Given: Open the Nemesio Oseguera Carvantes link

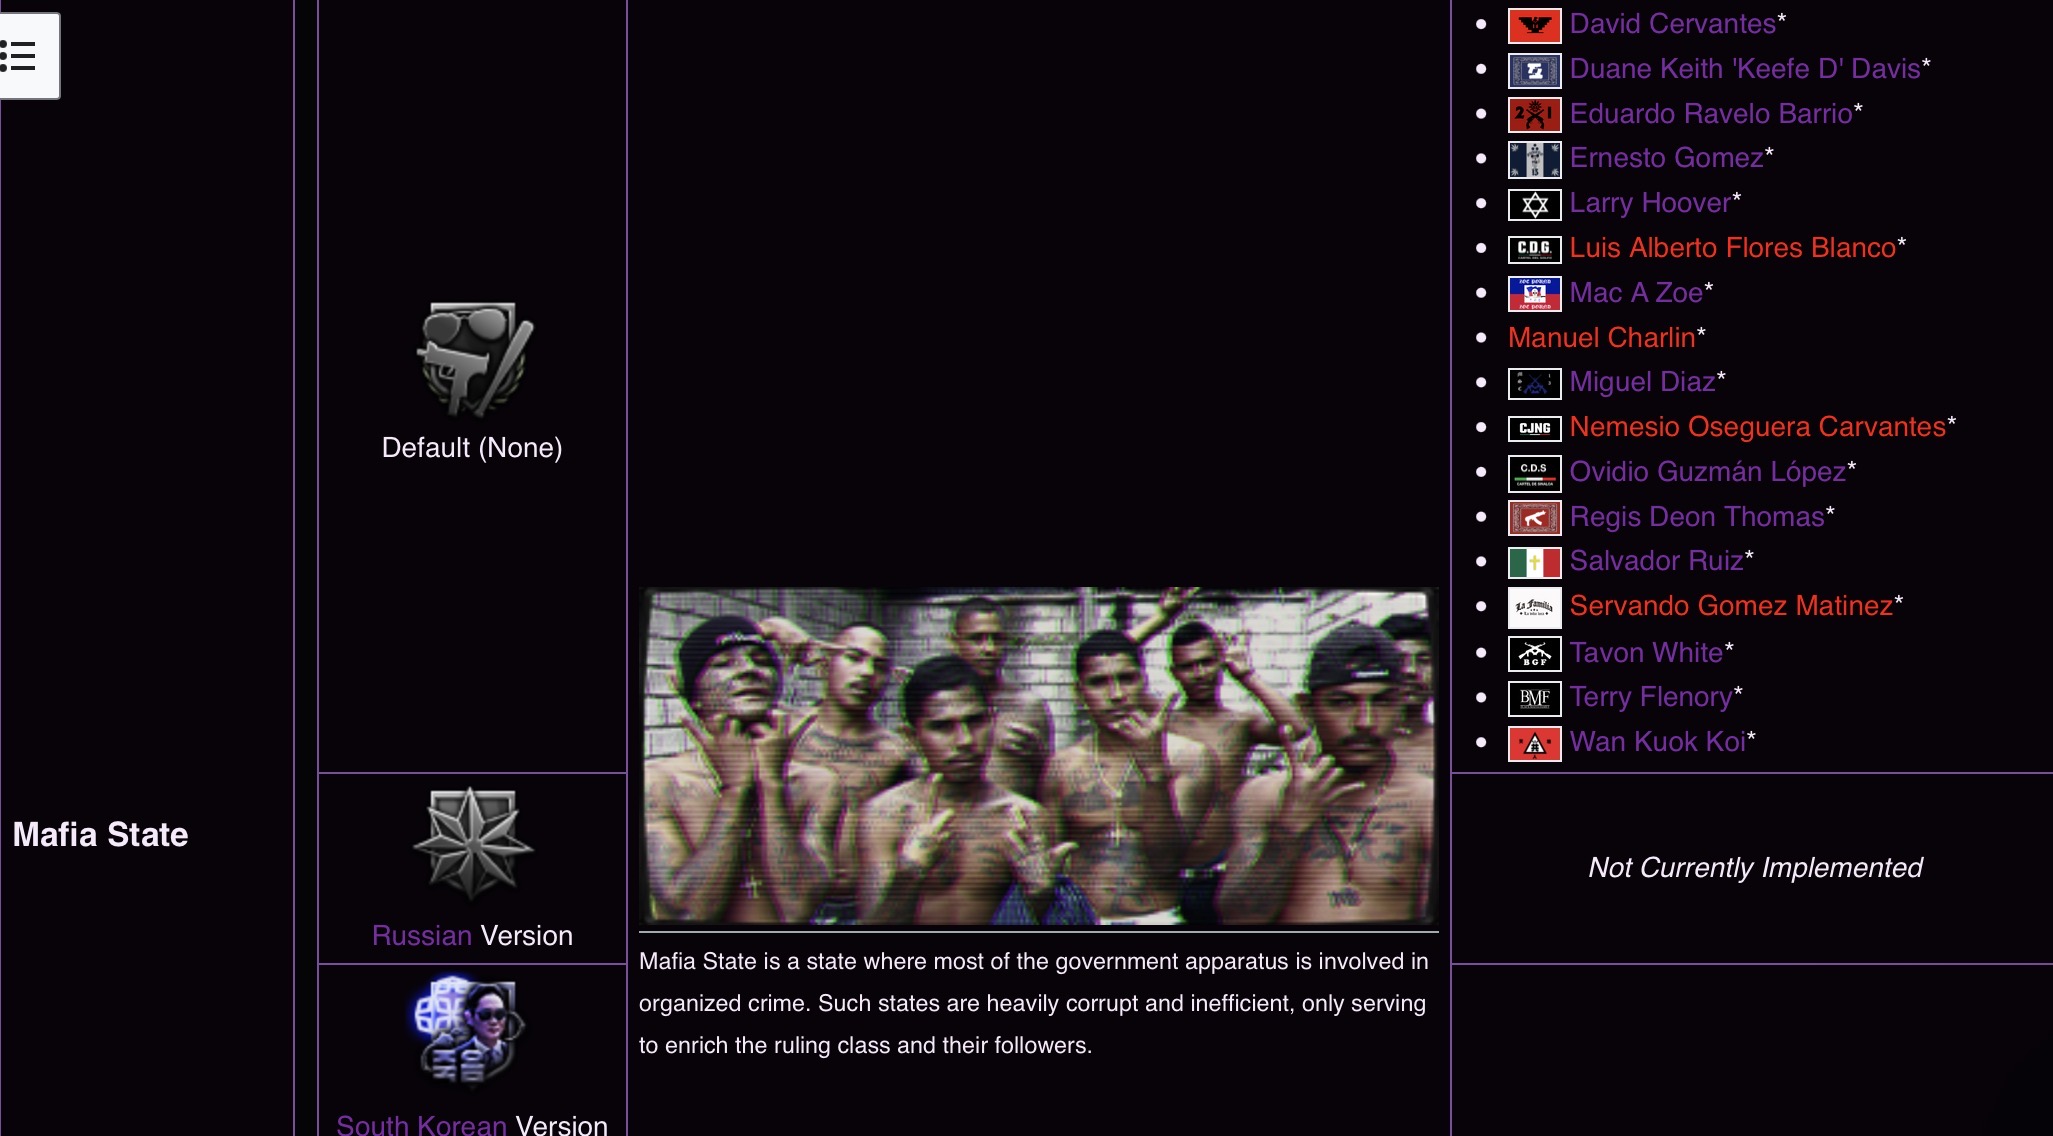Looking at the screenshot, I should click(1757, 427).
